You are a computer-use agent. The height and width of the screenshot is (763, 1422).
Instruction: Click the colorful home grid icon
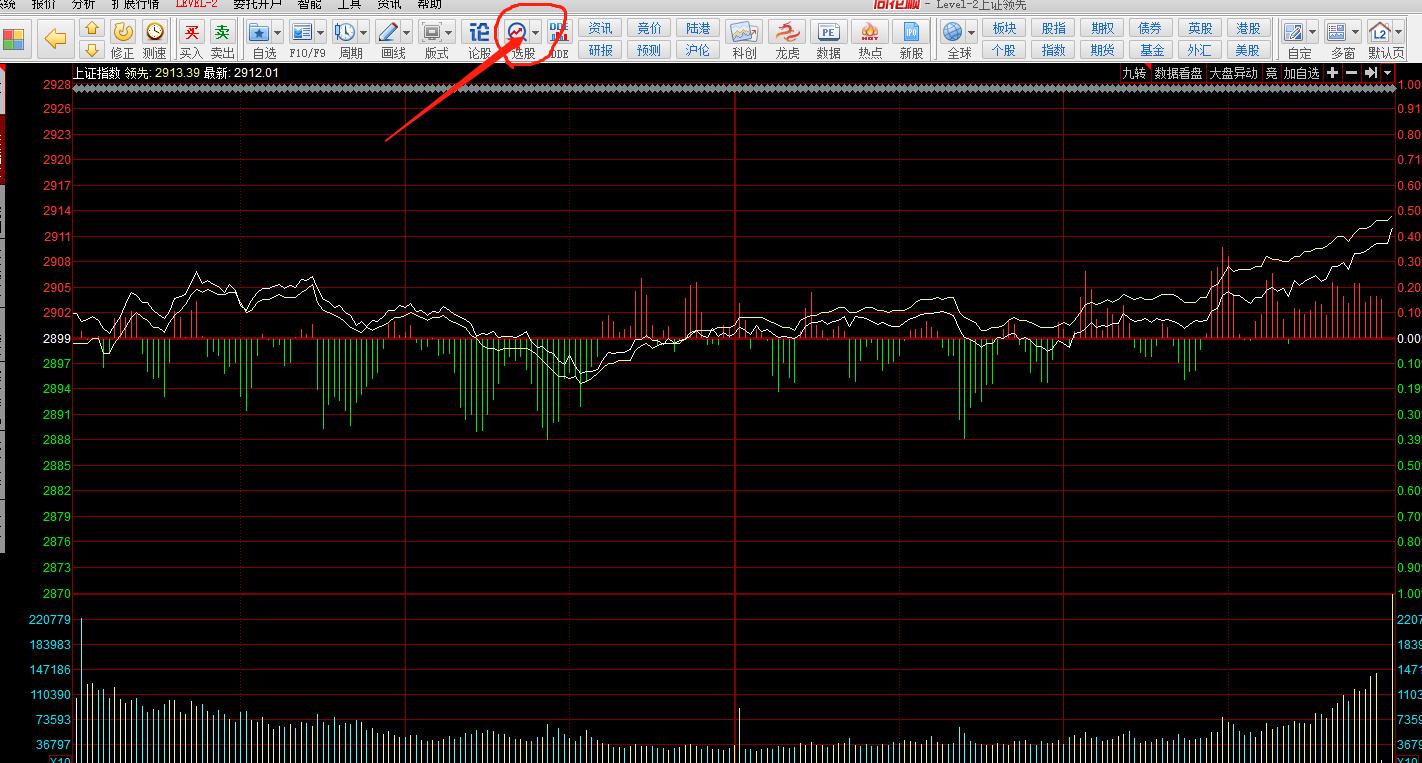coord(14,40)
